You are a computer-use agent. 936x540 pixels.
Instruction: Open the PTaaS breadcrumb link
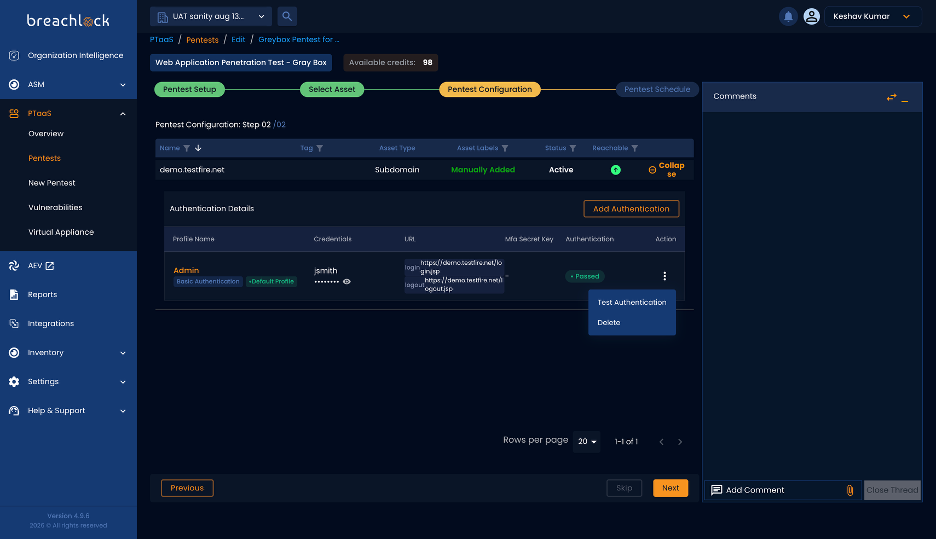[x=161, y=39]
